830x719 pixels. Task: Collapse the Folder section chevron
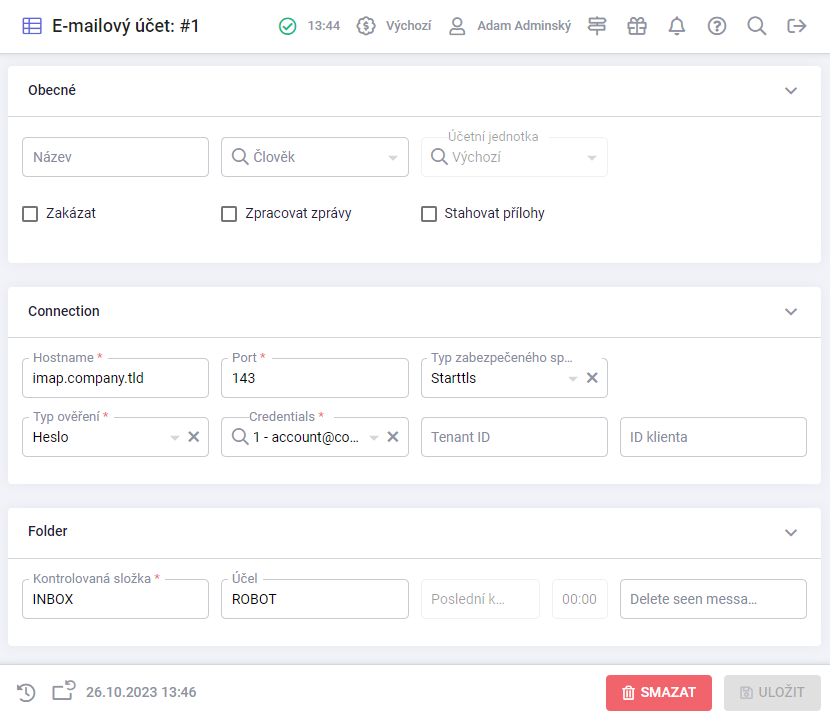coord(791,532)
